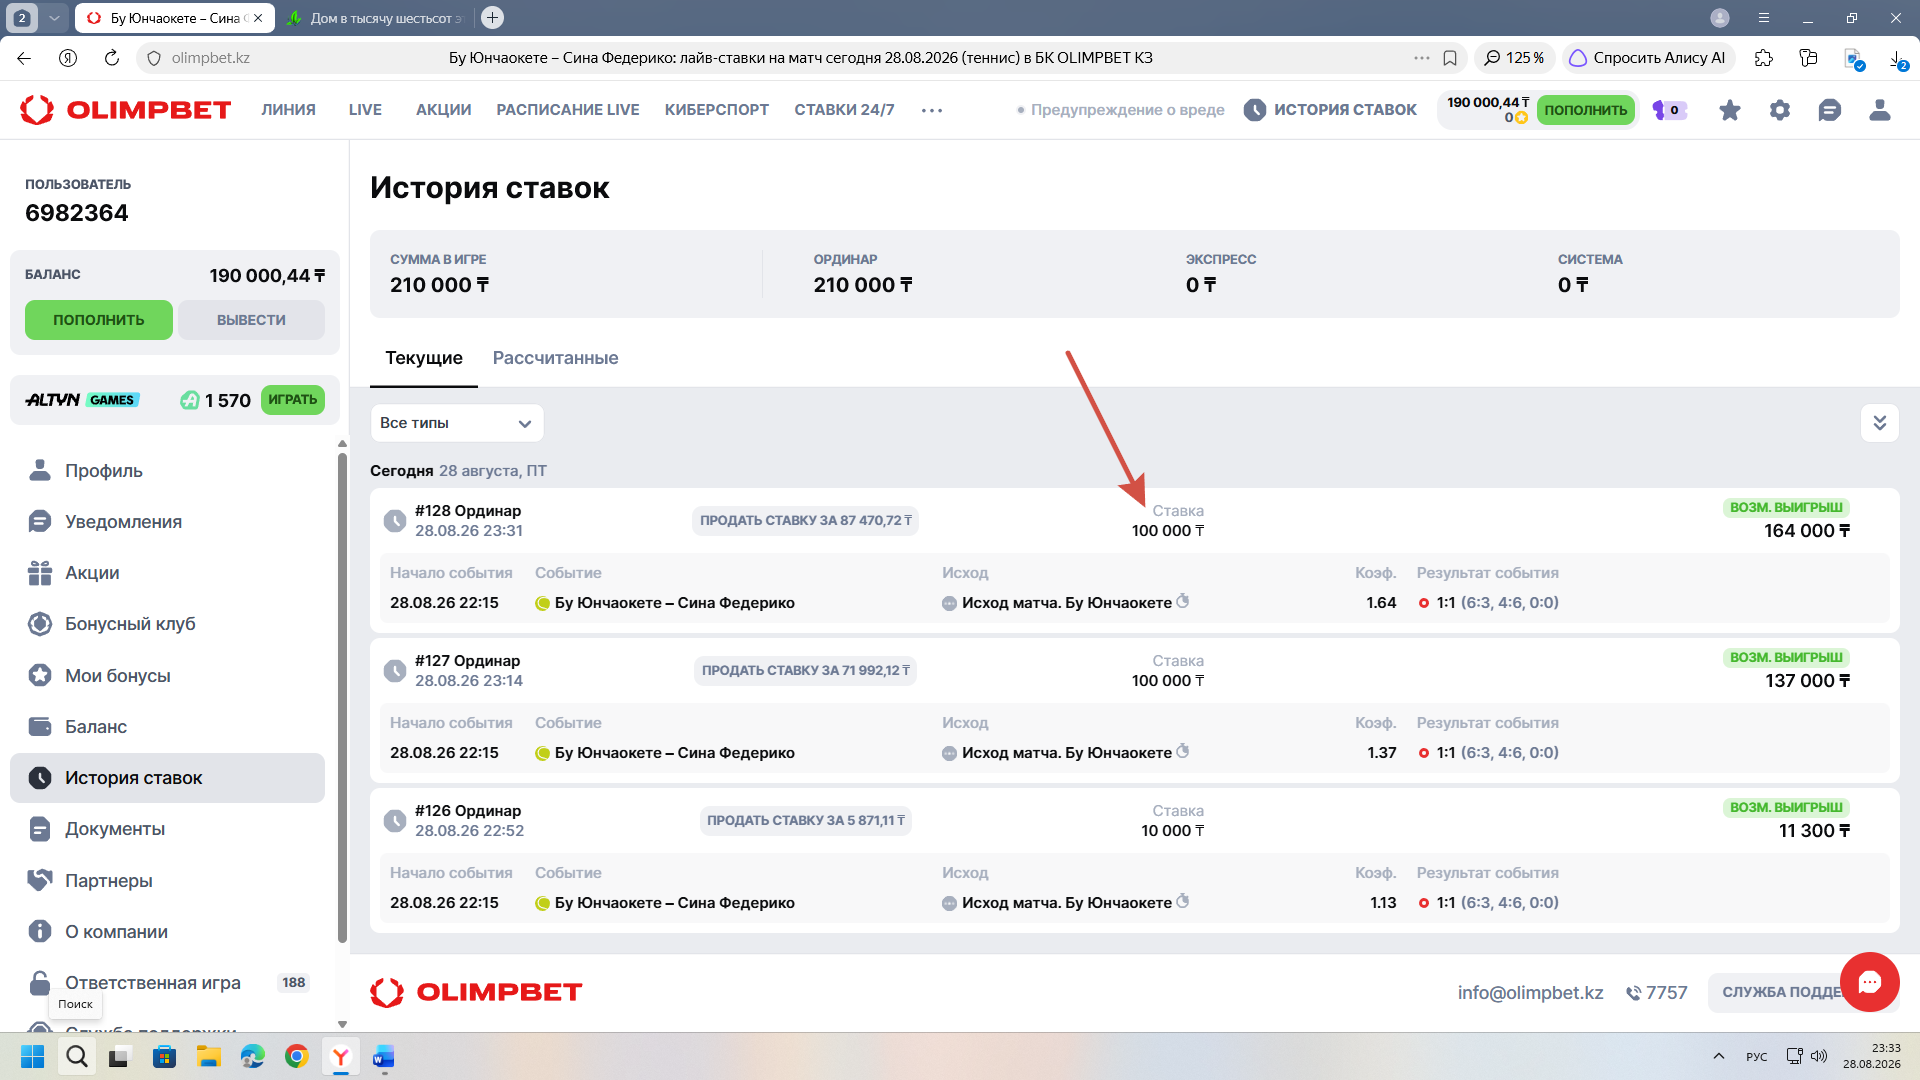
Task: Open Google Chrome from taskbar
Action: pos(296,1056)
